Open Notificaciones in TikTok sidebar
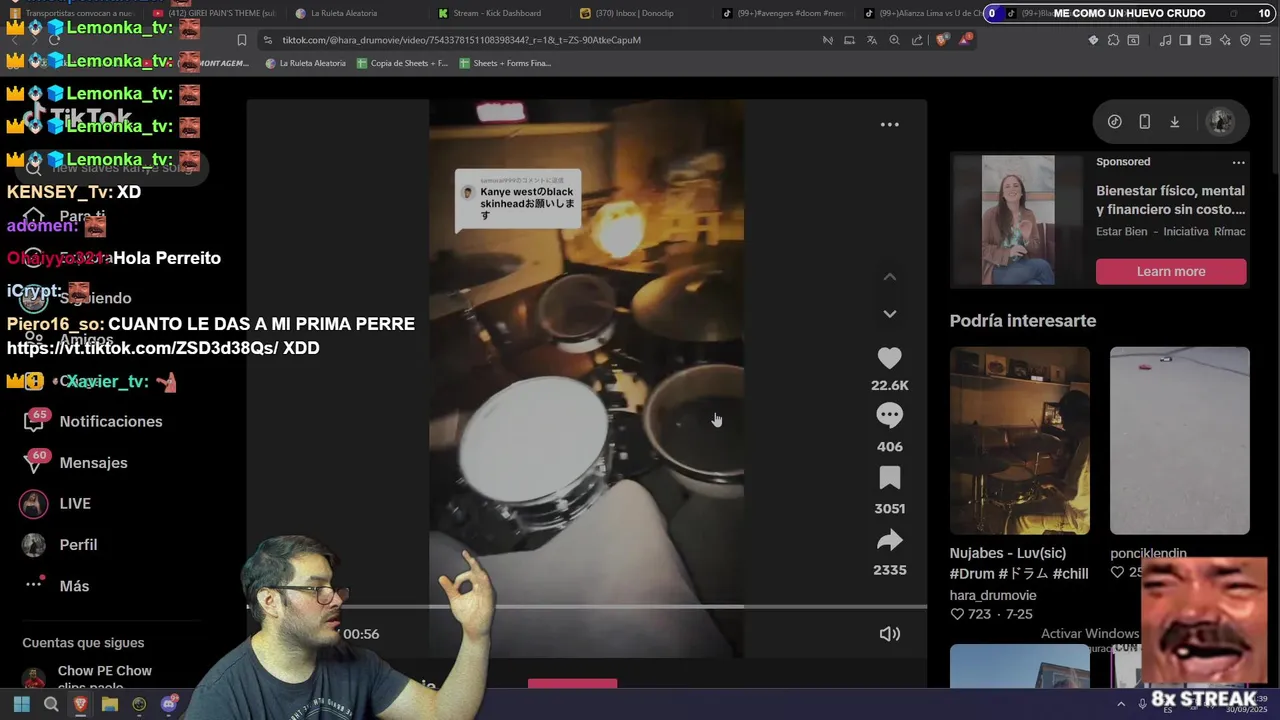The height and width of the screenshot is (720, 1280). click(x=92, y=422)
